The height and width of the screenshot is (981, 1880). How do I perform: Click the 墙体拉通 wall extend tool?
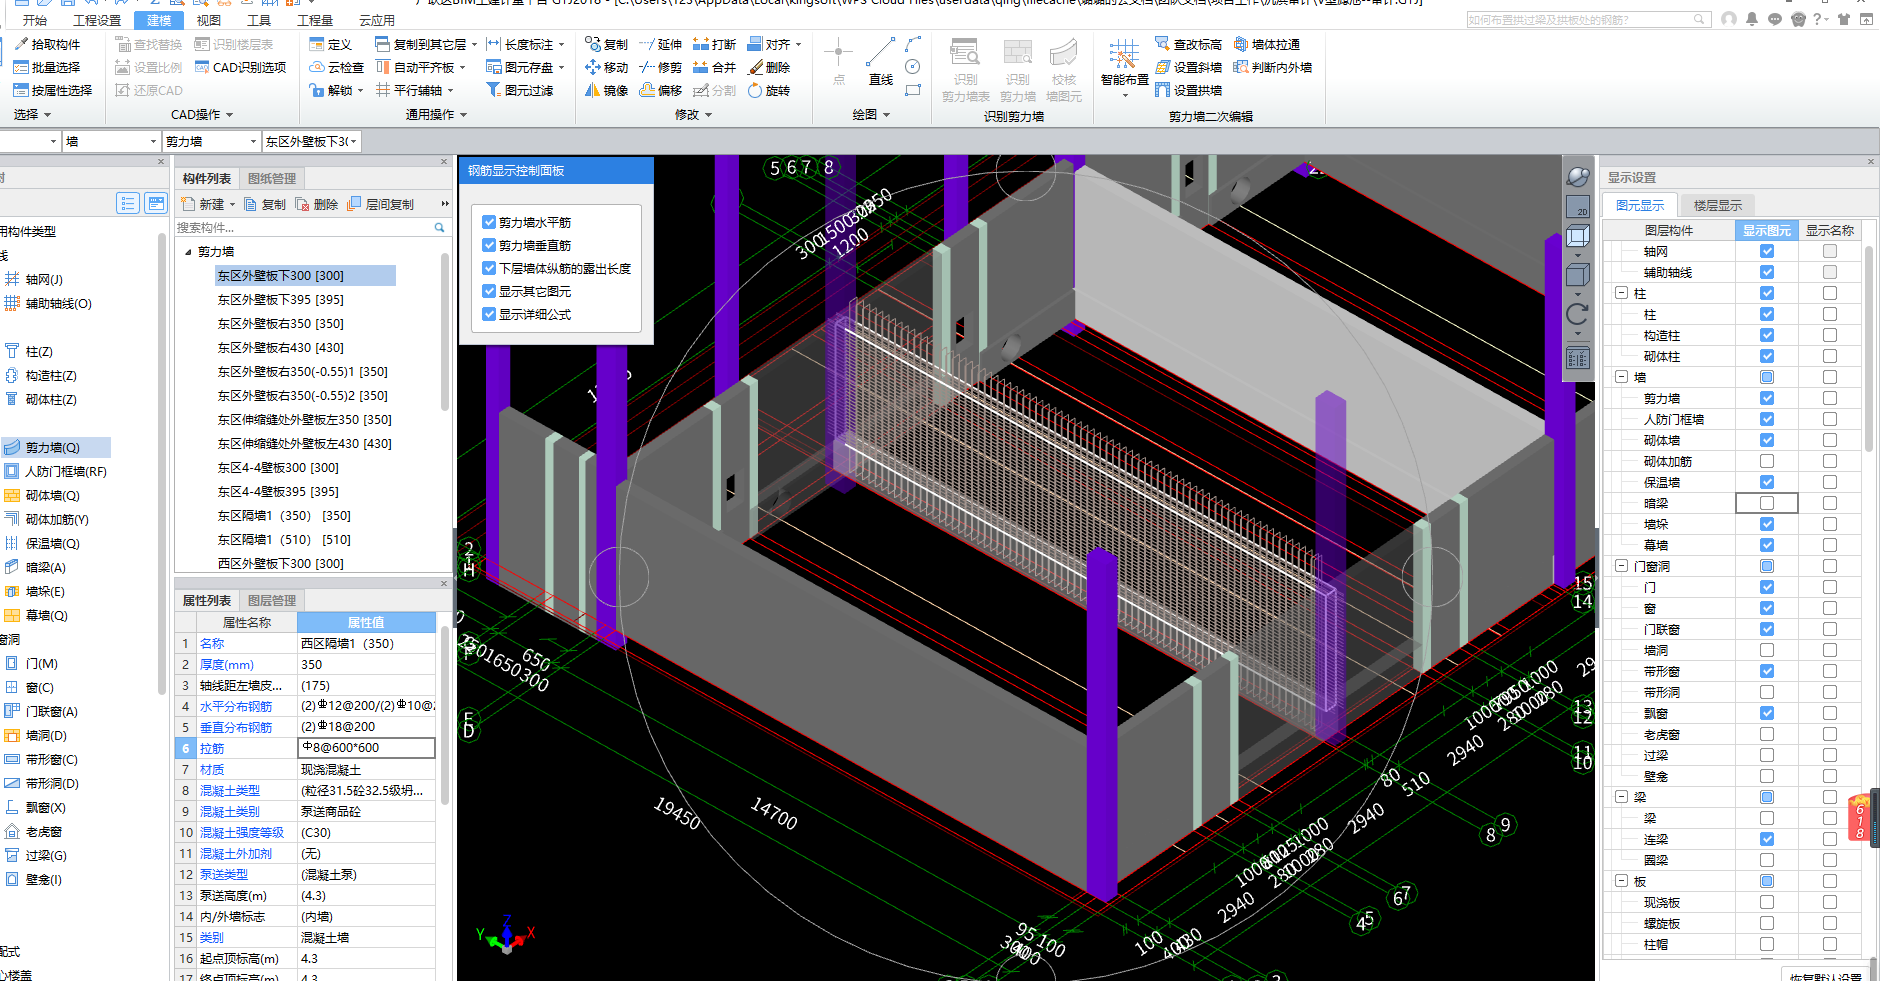point(1267,44)
